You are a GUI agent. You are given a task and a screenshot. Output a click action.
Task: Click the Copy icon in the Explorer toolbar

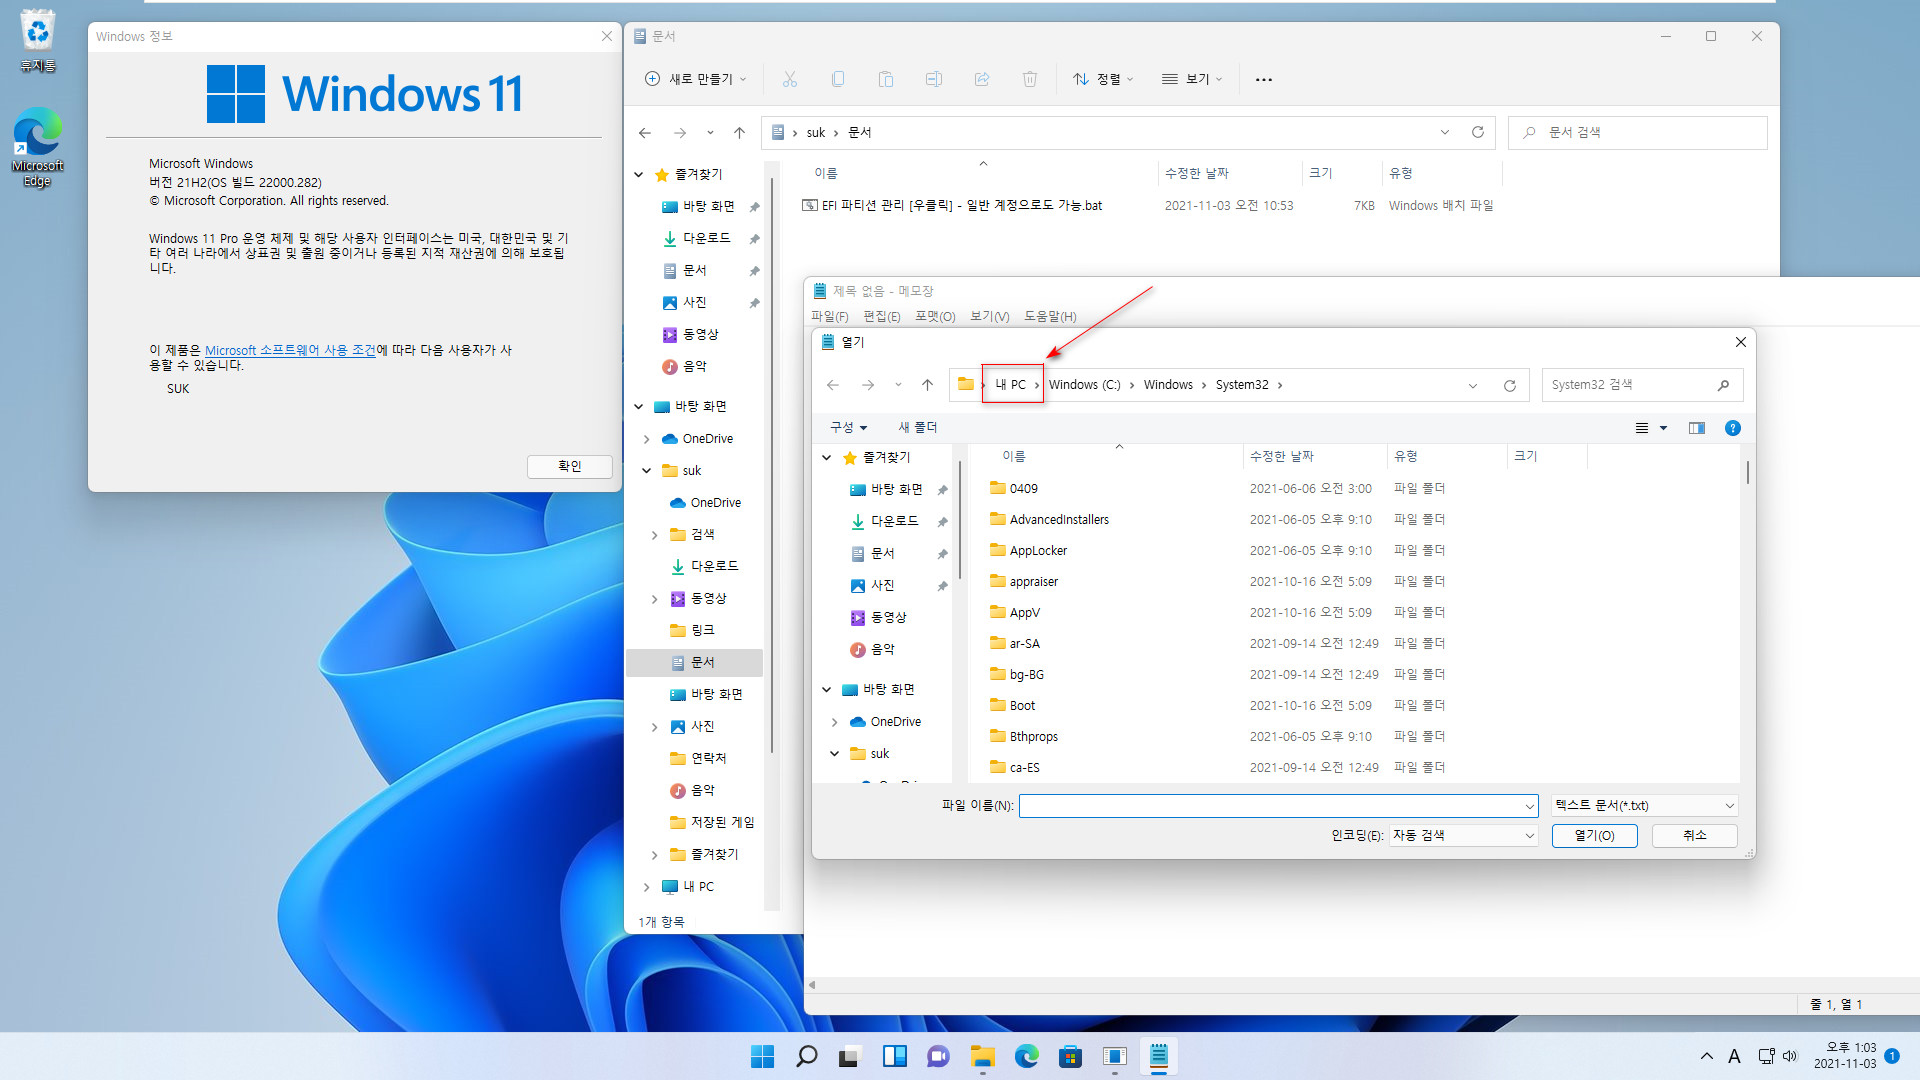coord(838,79)
